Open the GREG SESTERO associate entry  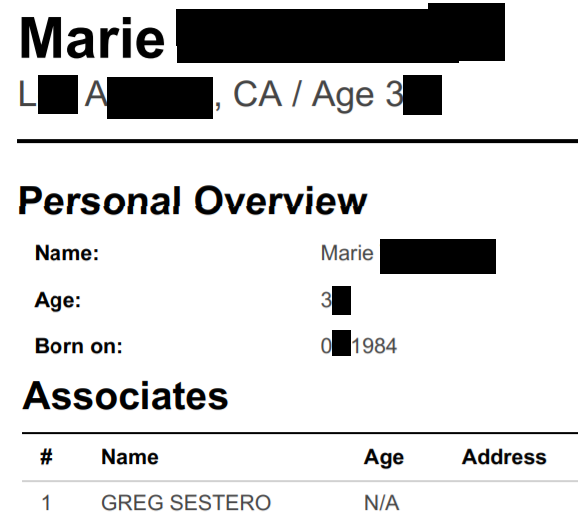186,503
